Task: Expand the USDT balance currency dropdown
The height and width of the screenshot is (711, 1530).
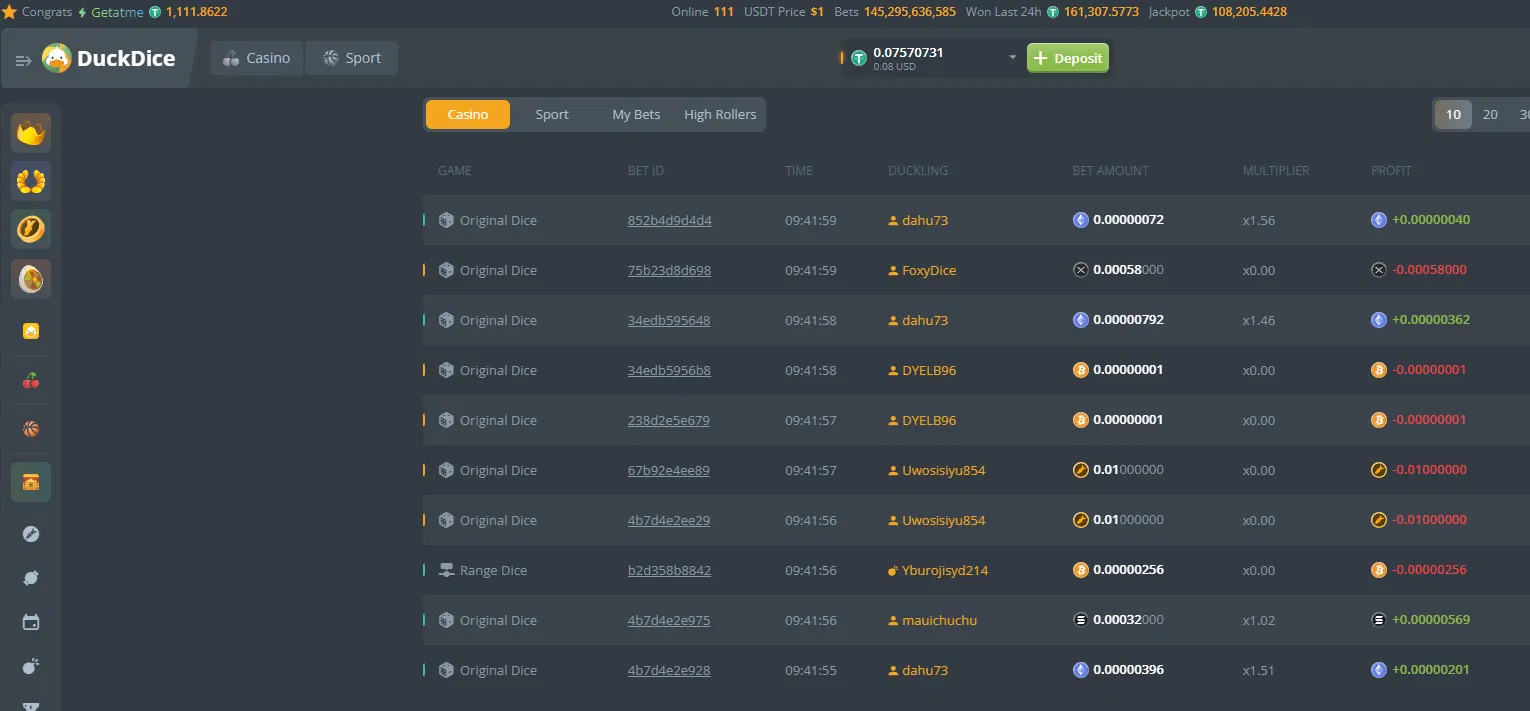Action: [1012, 58]
